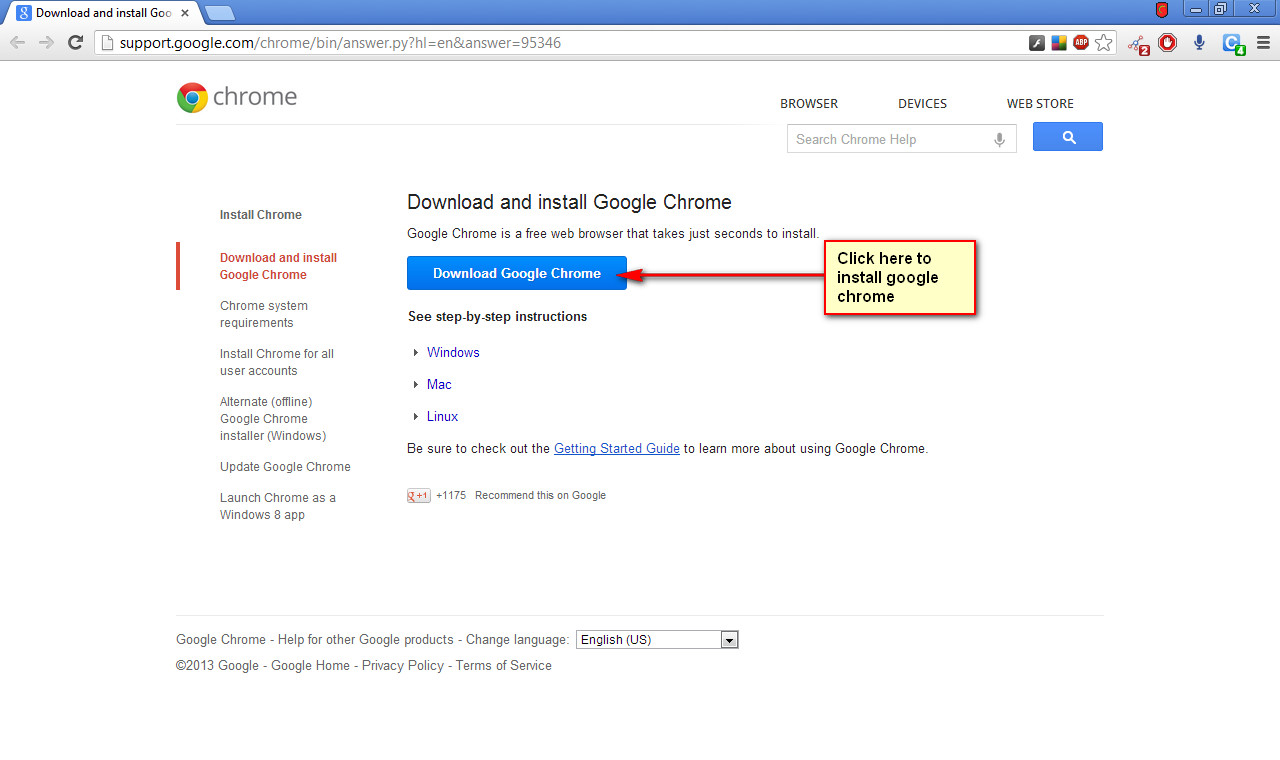Click the red stop-hand extension icon
The height and width of the screenshot is (760, 1280).
pyautogui.click(x=1168, y=43)
